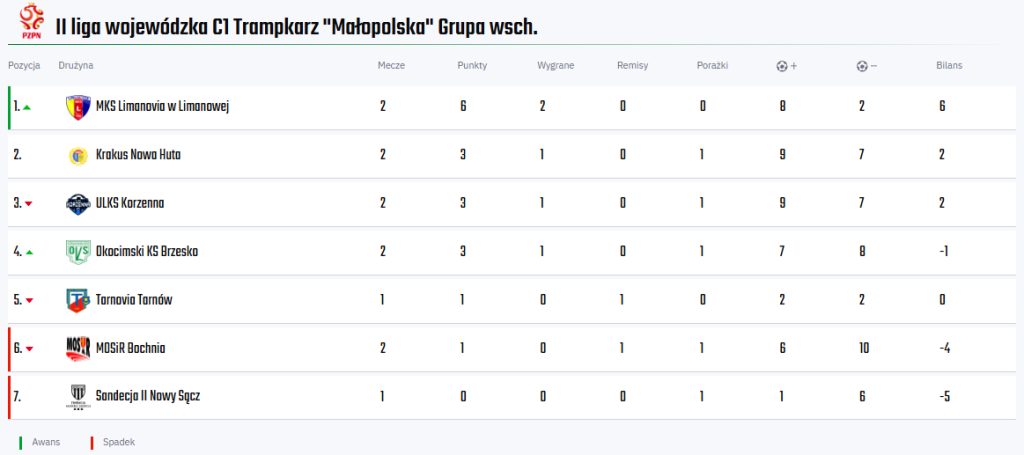This screenshot has height=455, width=1024.
Task: Click the green up arrow beside position 1
Action: 27,107
